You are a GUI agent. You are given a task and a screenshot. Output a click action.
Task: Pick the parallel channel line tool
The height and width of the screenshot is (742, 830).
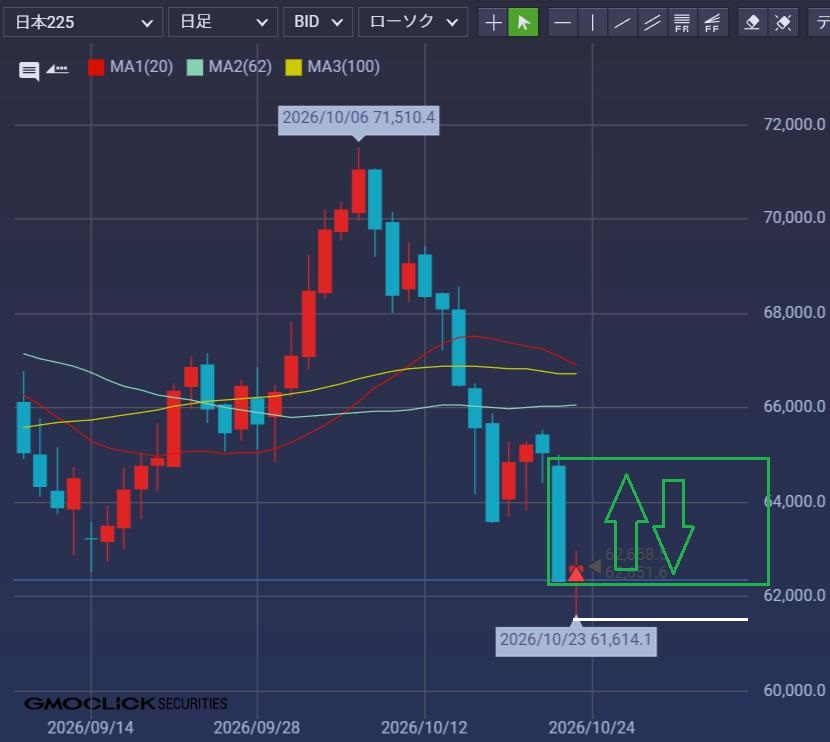coord(652,22)
